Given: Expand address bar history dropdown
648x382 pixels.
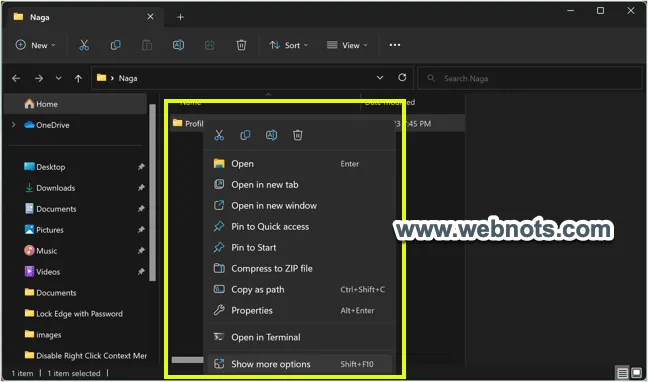Looking at the screenshot, I should point(380,78).
